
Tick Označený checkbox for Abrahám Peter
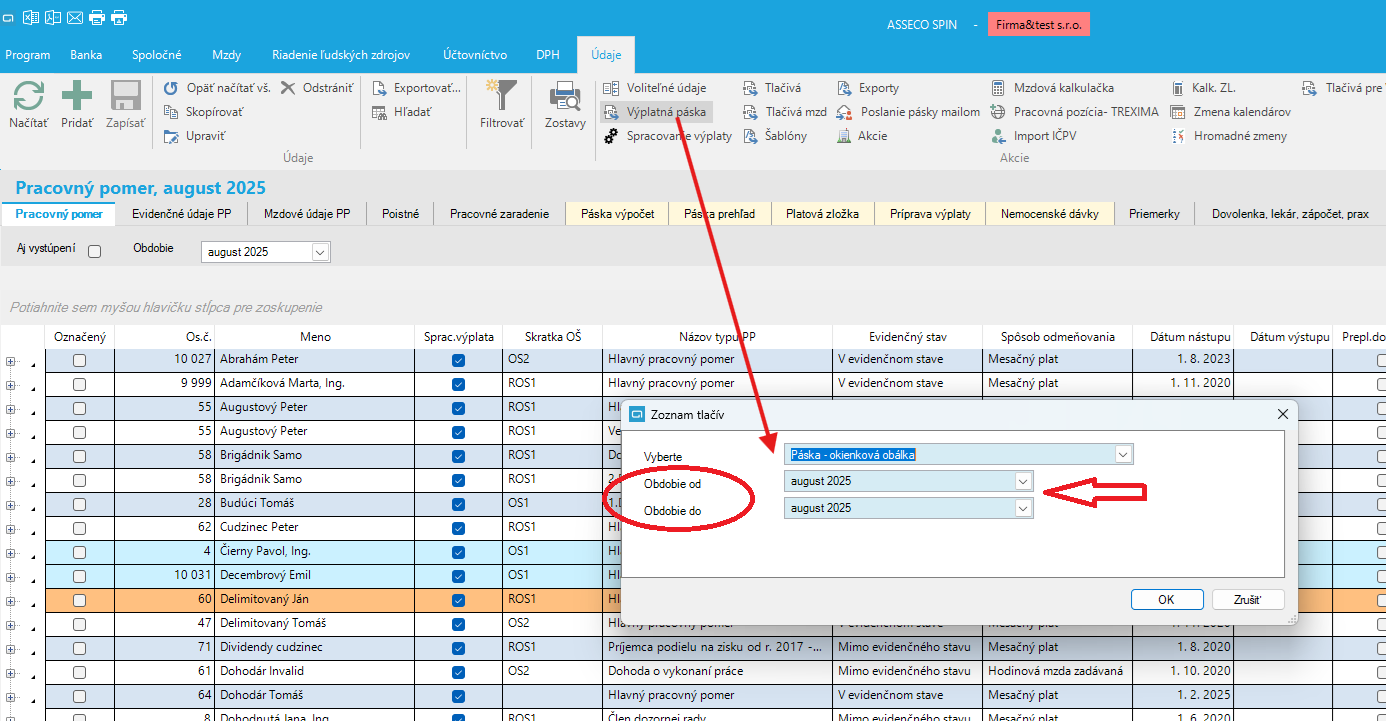(x=79, y=360)
